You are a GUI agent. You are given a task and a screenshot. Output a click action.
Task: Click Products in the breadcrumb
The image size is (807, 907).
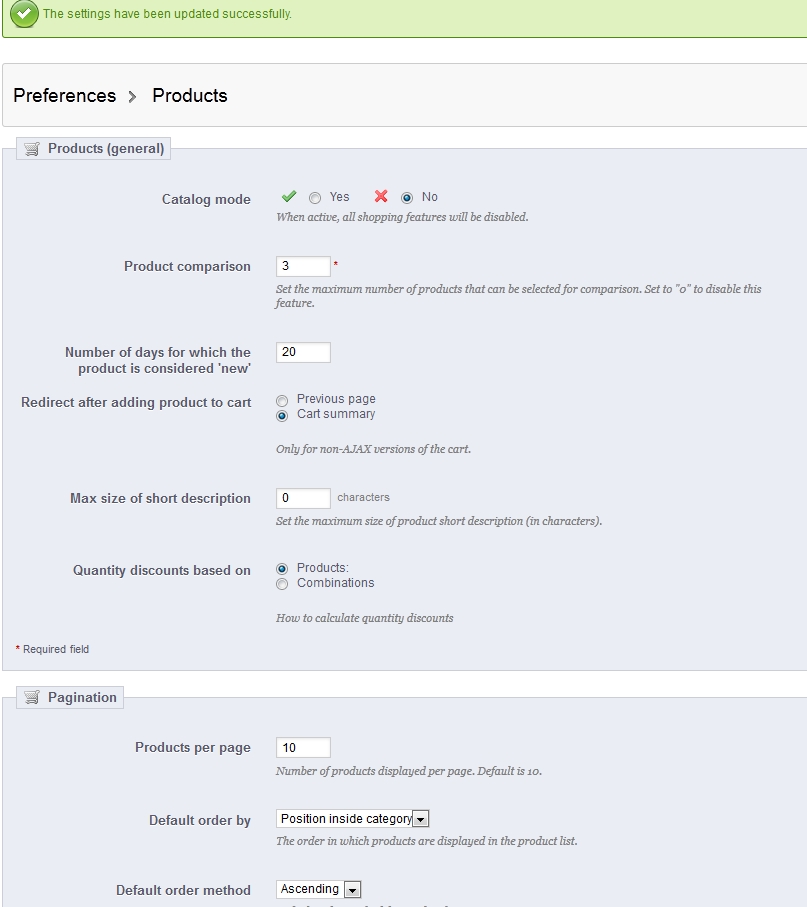tap(190, 96)
